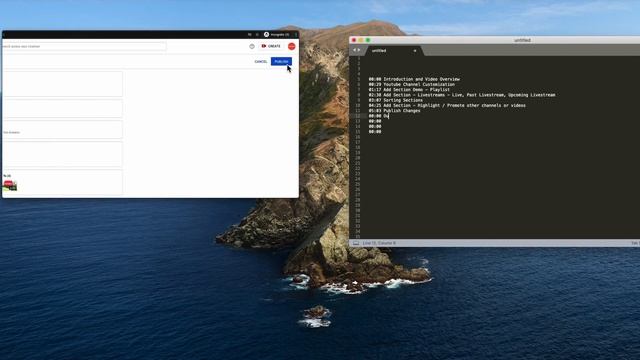The height and width of the screenshot is (360, 640).
Task: Click the yellow minimize button of Sublime window
Action: pyautogui.click(x=361, y=40)
